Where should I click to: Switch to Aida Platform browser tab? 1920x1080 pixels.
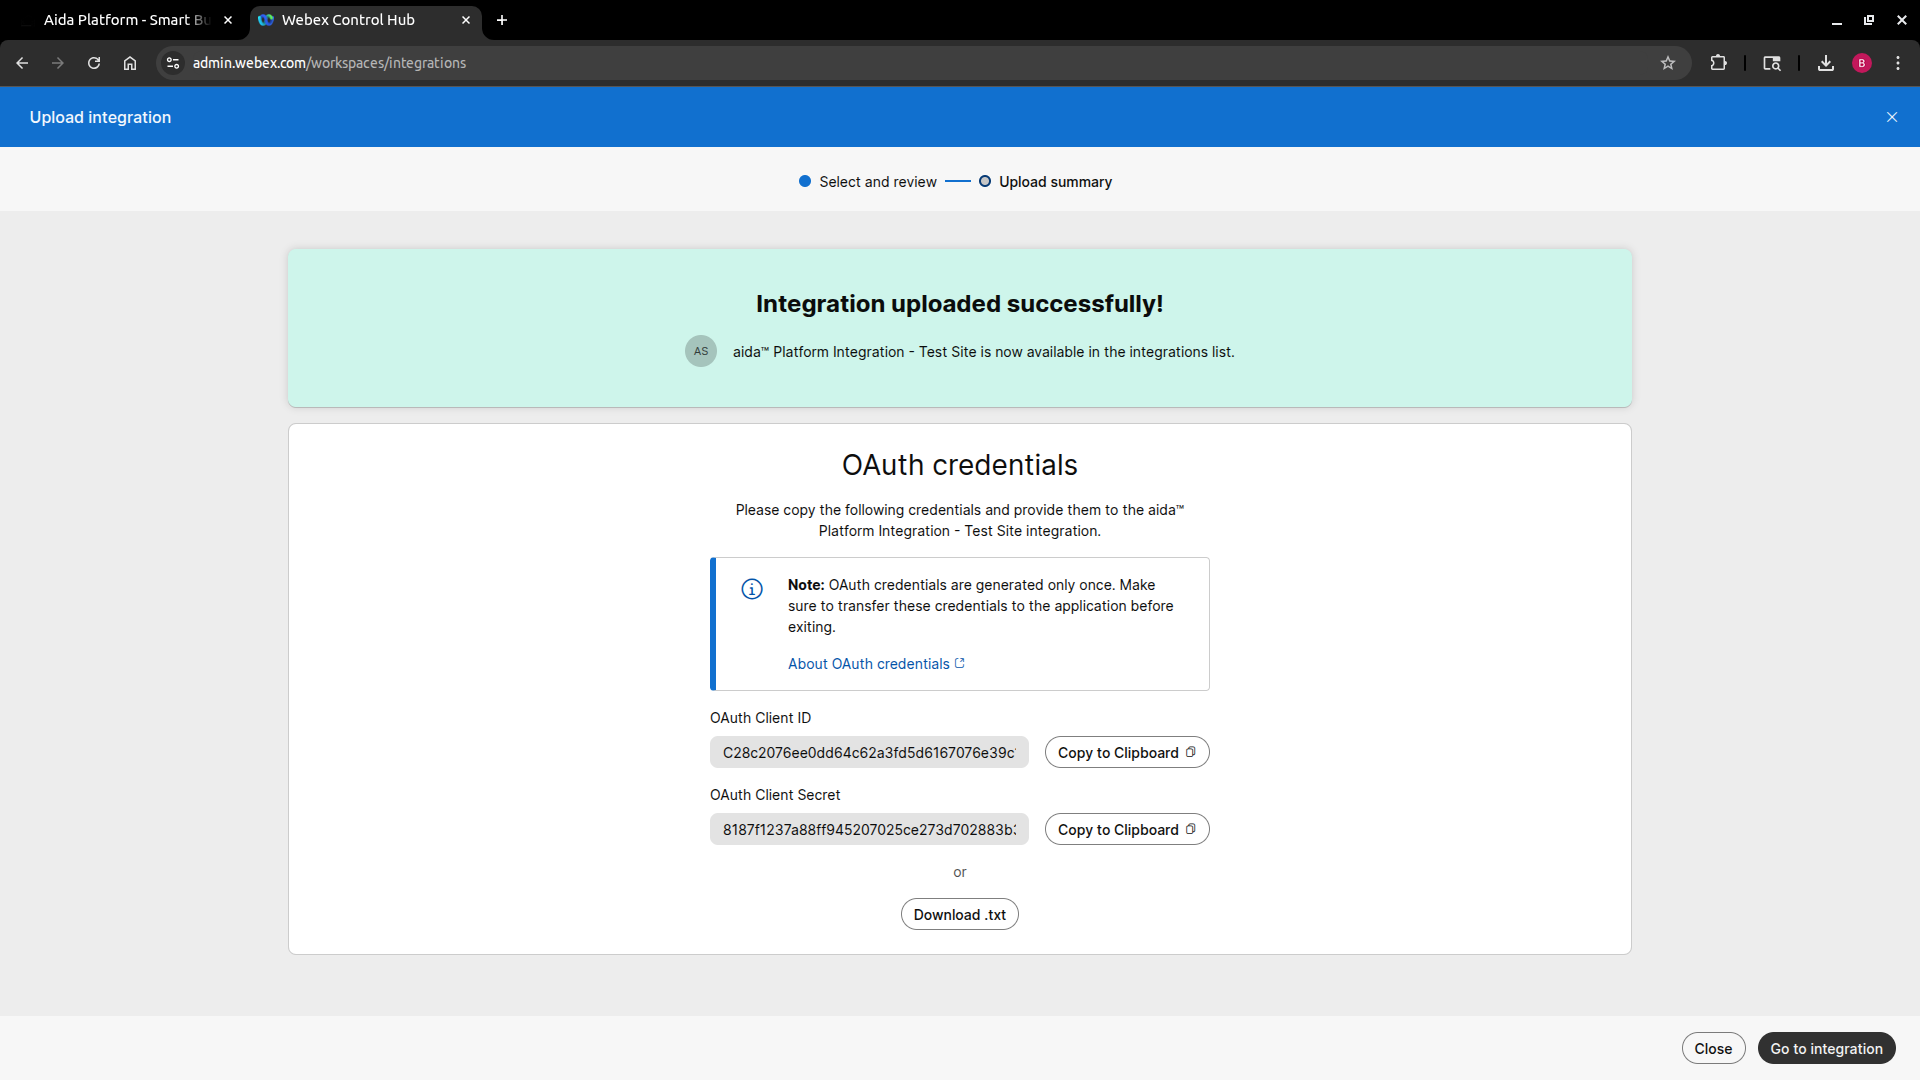(125, 20)
